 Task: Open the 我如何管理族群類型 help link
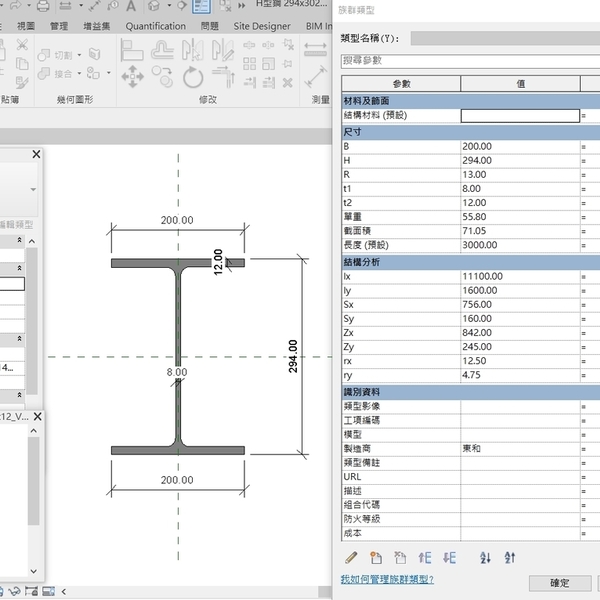point(387,579)
